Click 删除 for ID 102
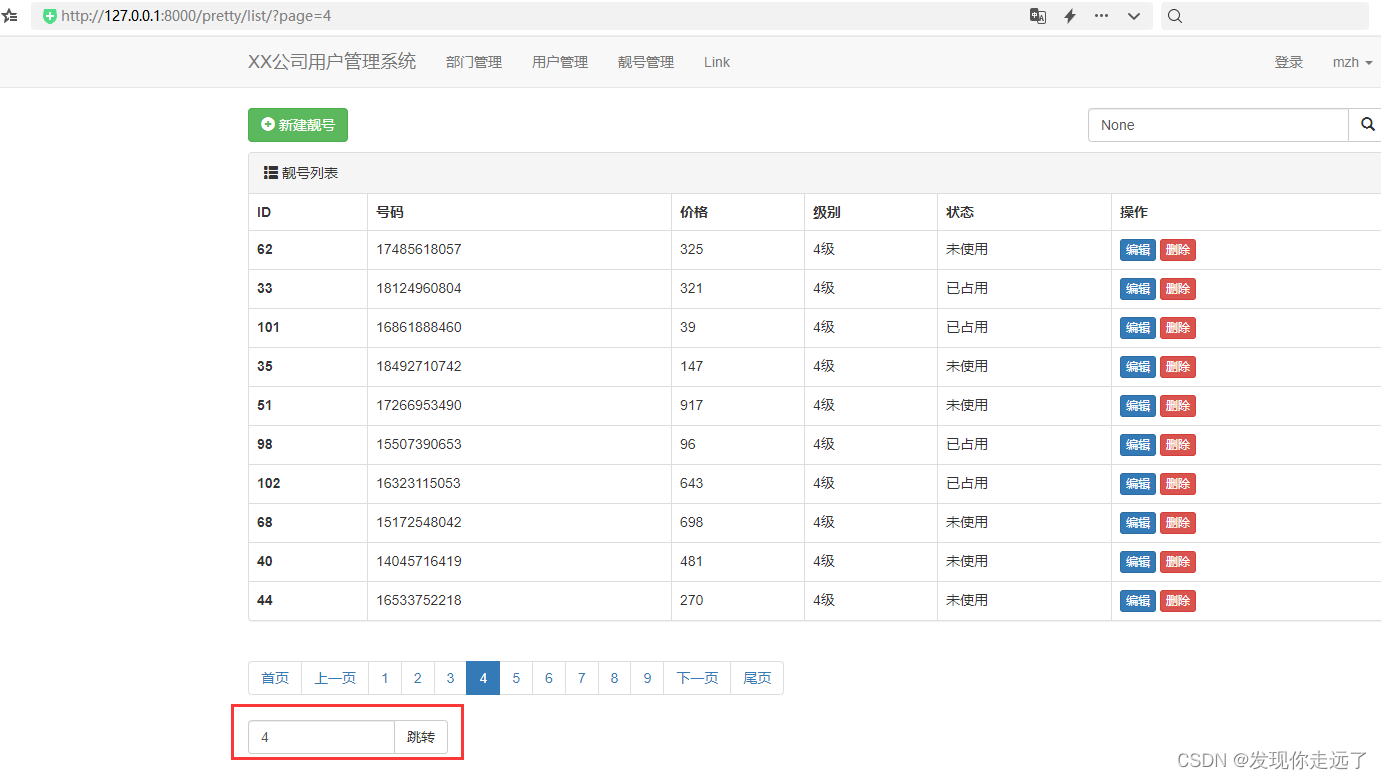The image size is (1381, 779). coord(1178,484)
